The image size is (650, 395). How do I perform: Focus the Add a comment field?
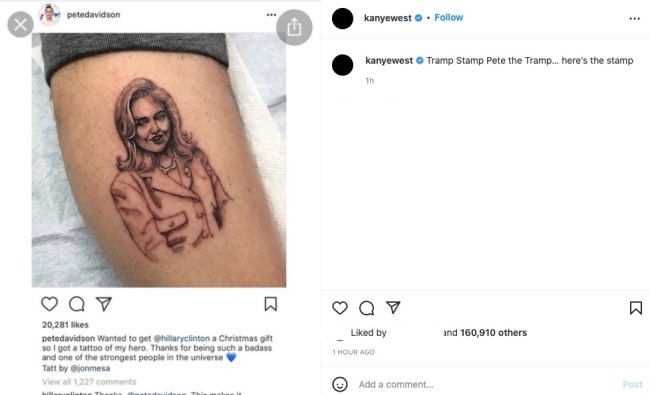click(483, 384)
